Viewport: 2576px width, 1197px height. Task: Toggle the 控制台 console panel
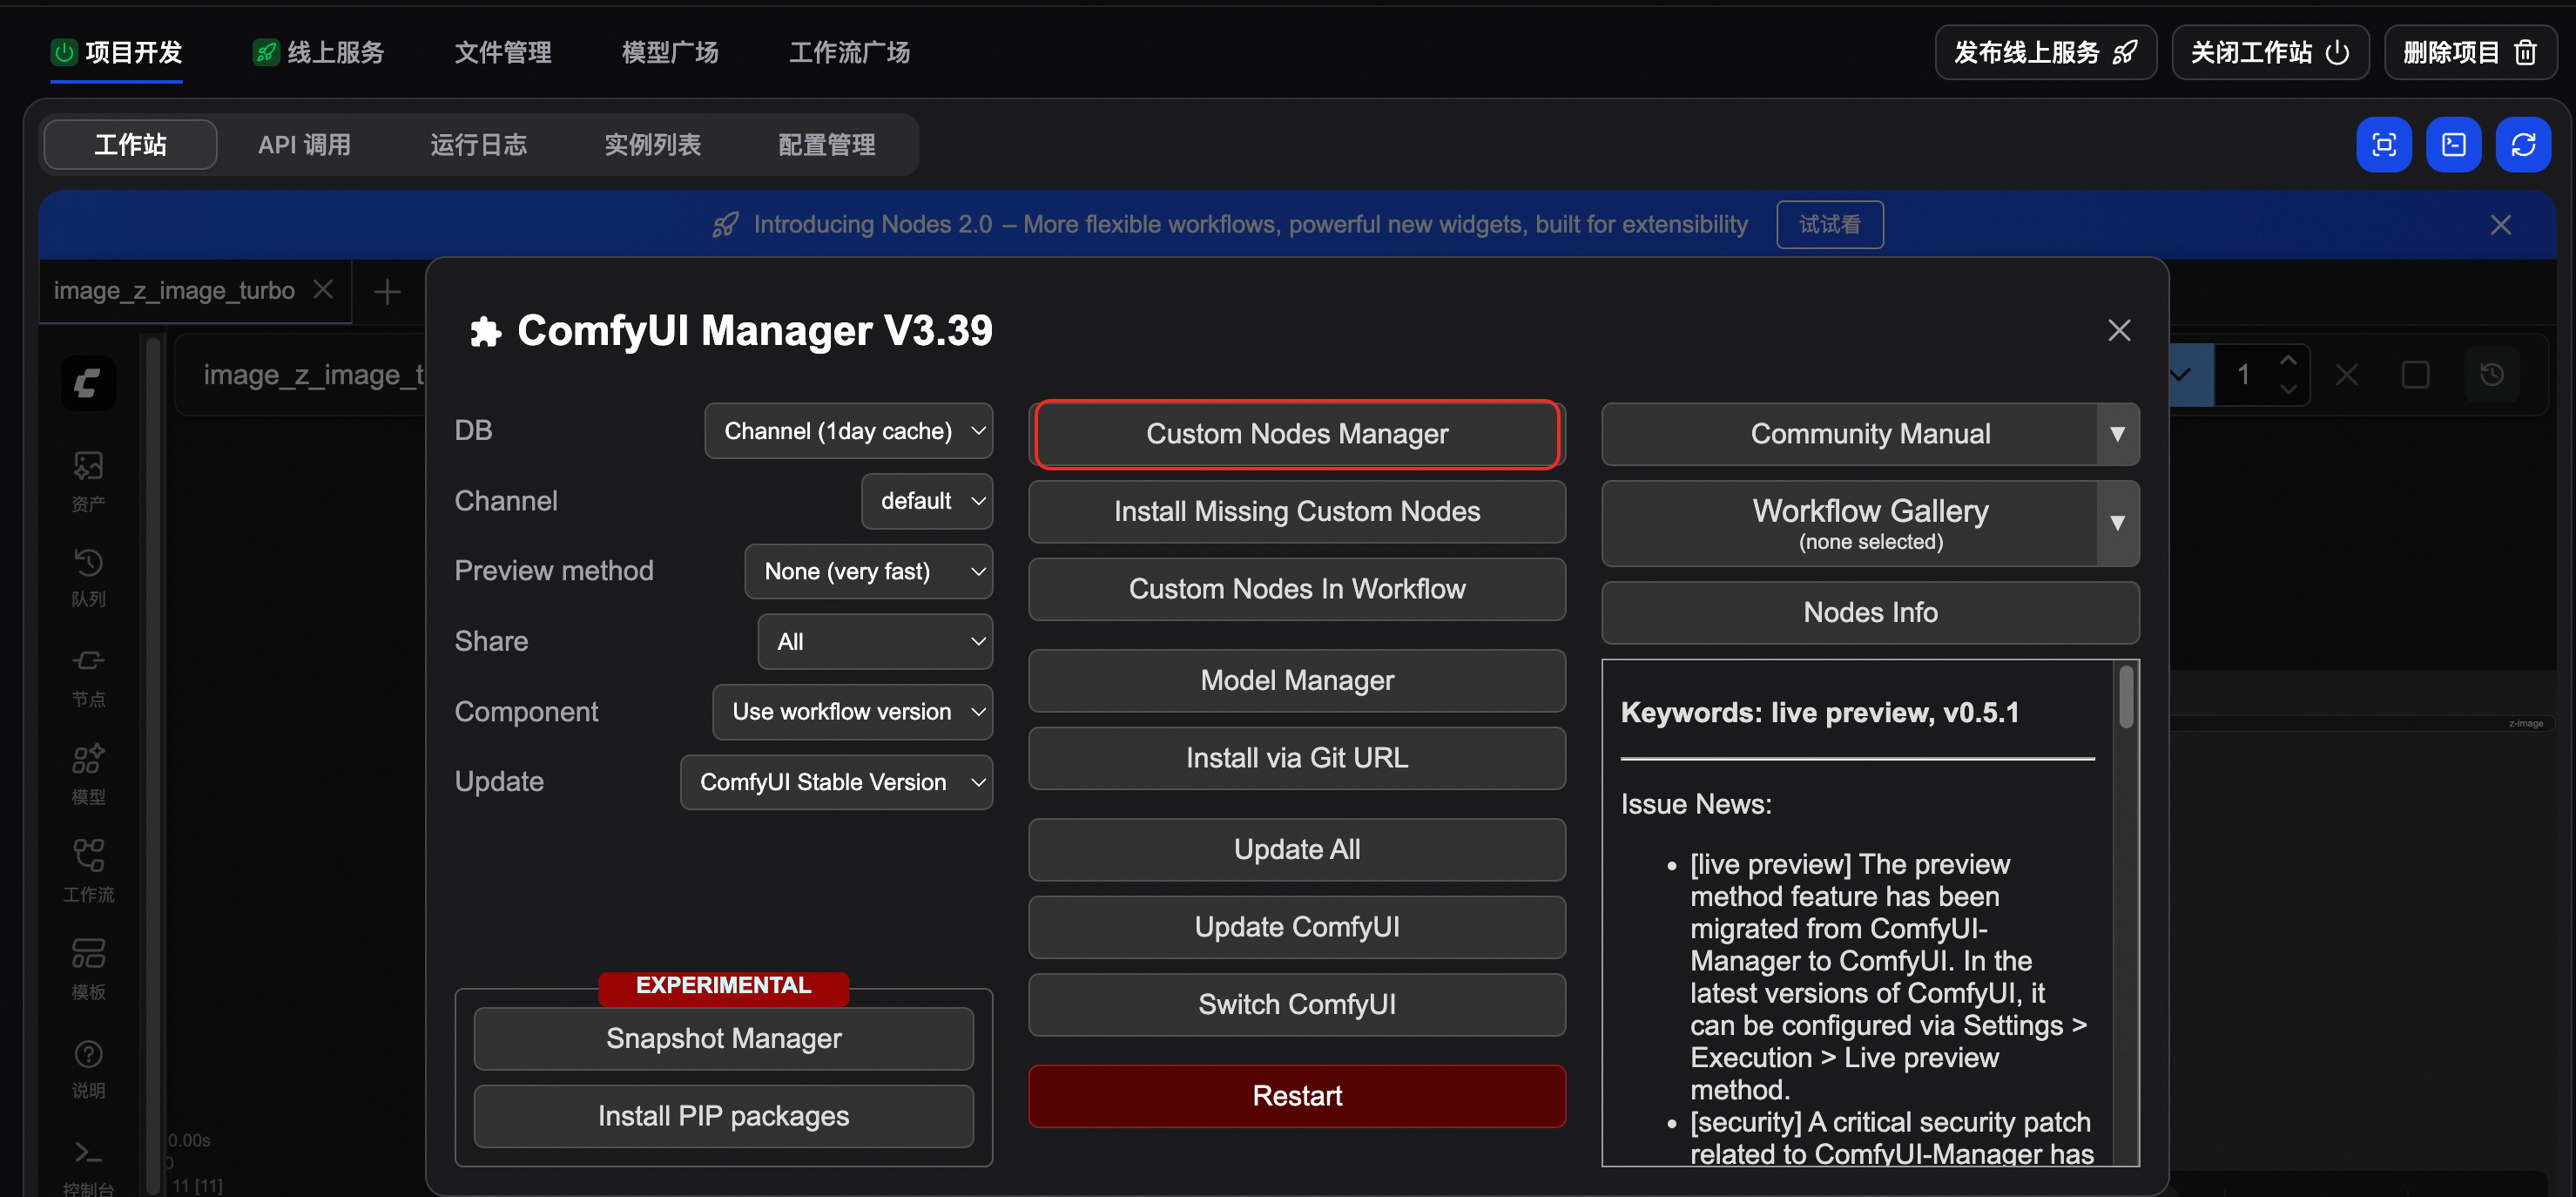click(x=88, y=1167)
